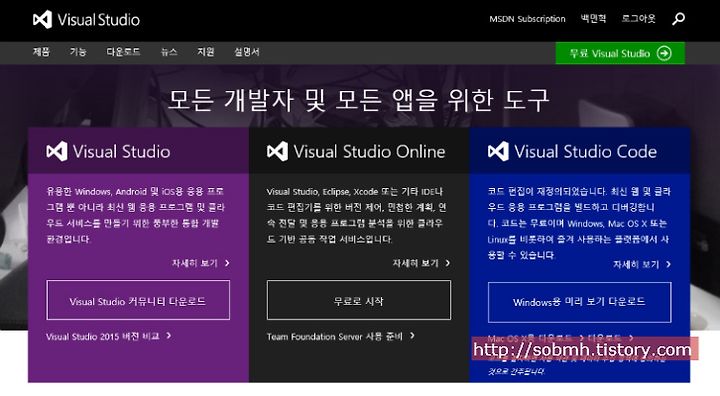Screen dimensions: 720x396
Task: Open the 설명서 menu
Action: pos(247,52)
